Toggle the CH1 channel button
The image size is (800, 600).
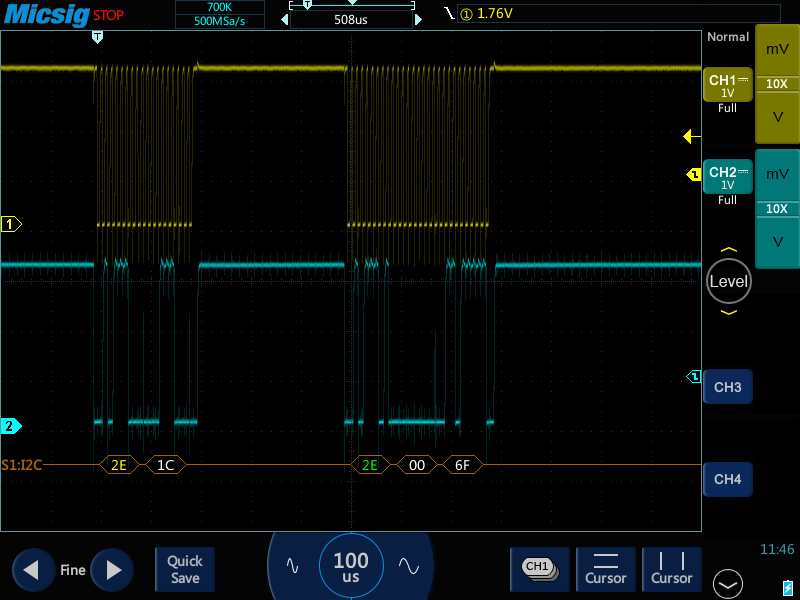[x=728, y=85]
